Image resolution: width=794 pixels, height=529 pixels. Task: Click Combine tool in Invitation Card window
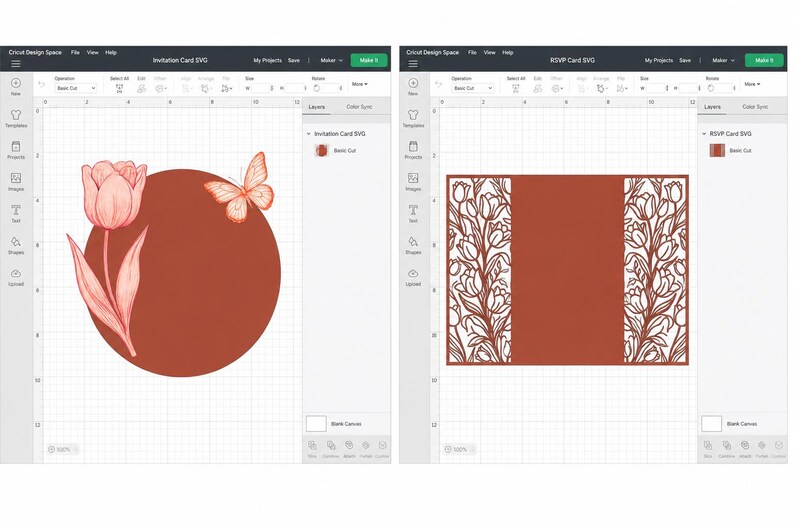[331, 449]
